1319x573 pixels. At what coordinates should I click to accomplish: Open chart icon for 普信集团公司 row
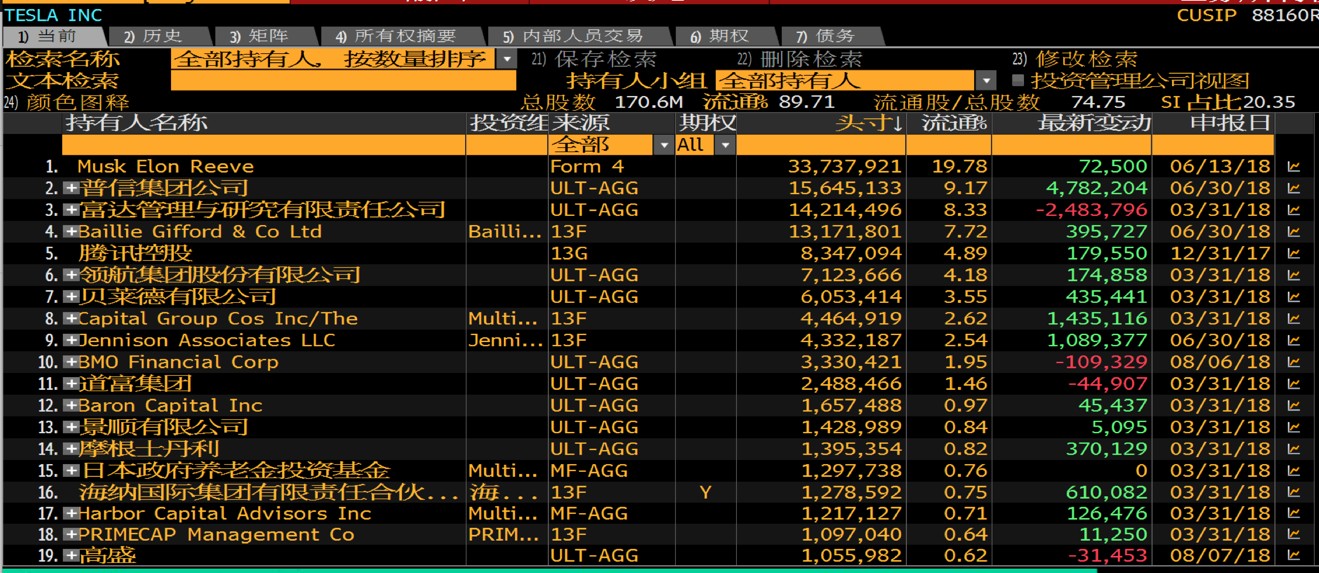[1293, 188]
